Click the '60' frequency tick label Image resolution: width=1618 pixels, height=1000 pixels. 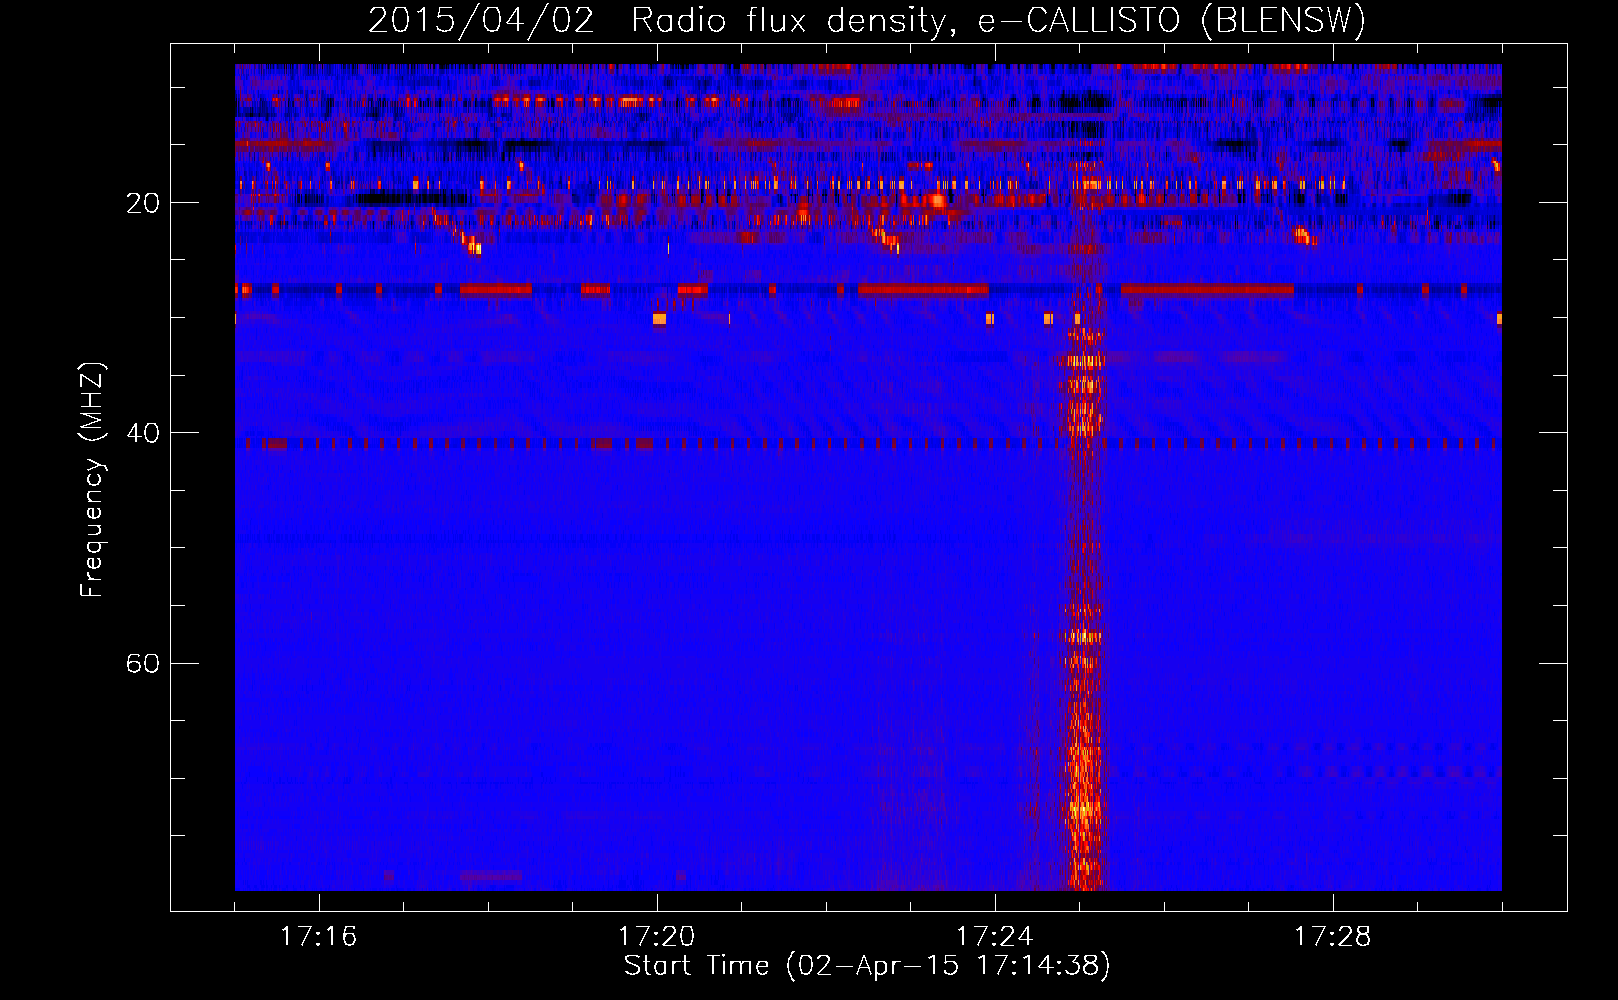(142, 663)
